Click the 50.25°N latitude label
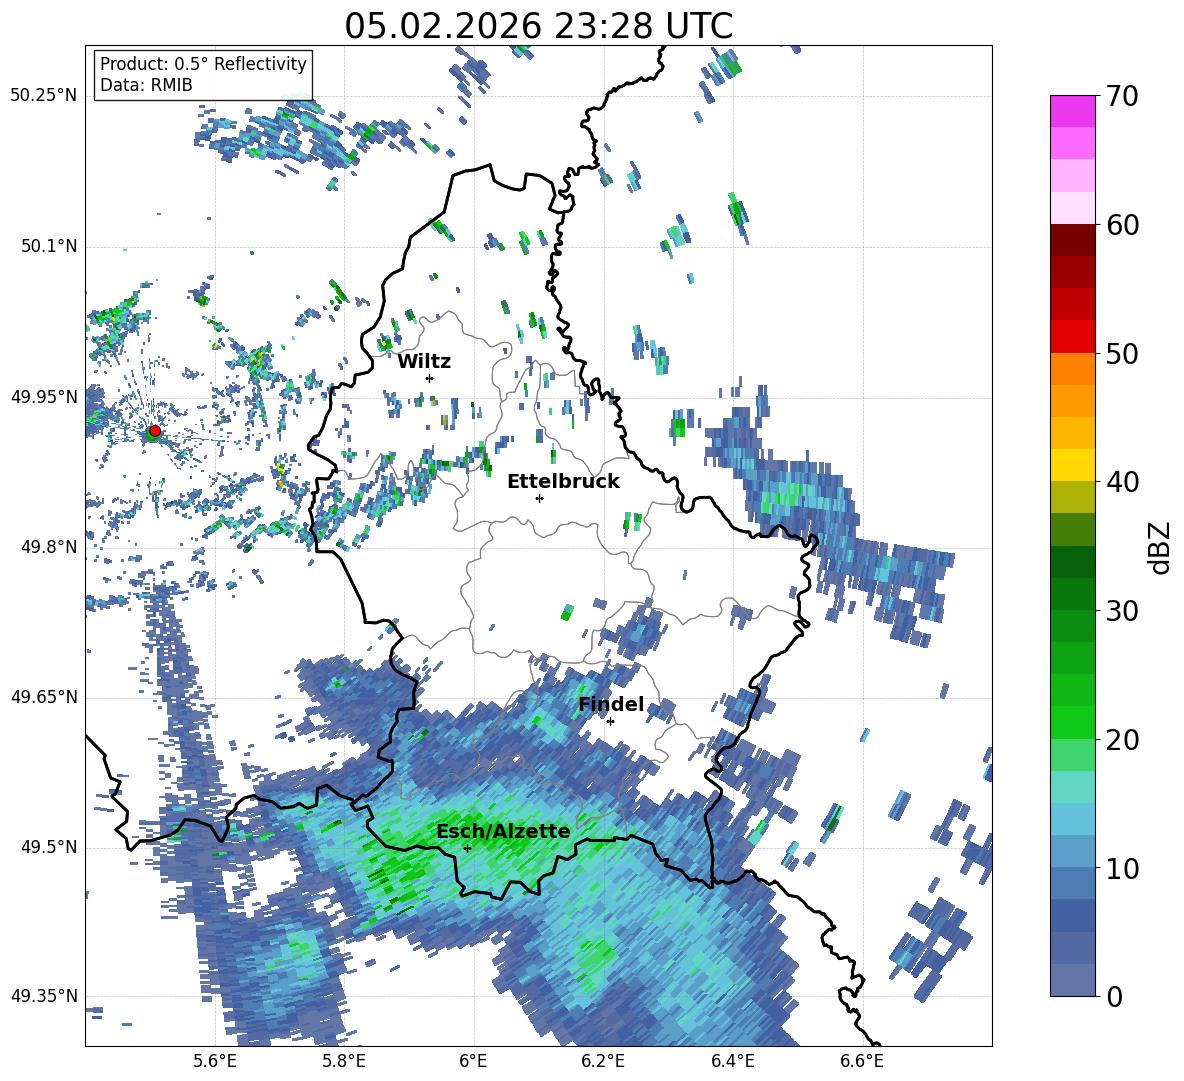The width and height of the screenshot is (1184, 1081). (x=44, y=97)
